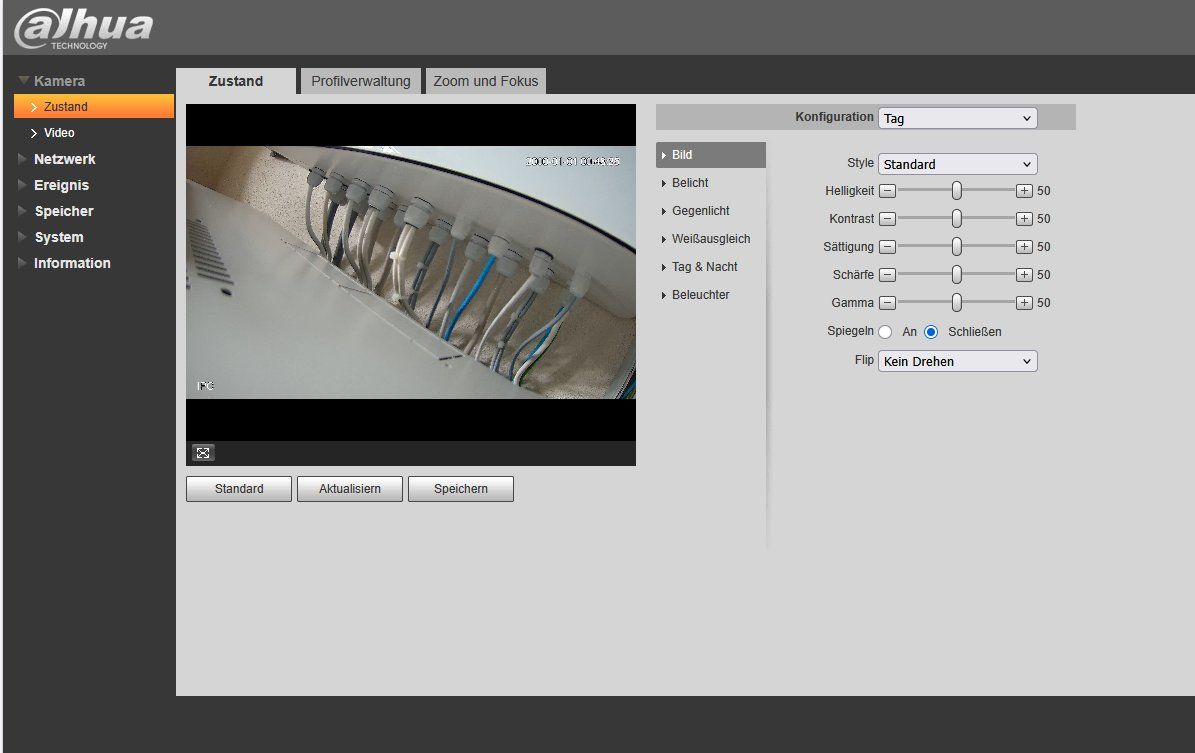Expand the Netzwerk section in the sidebar
Screen dimensions: 1195x753
pos(64,159)
